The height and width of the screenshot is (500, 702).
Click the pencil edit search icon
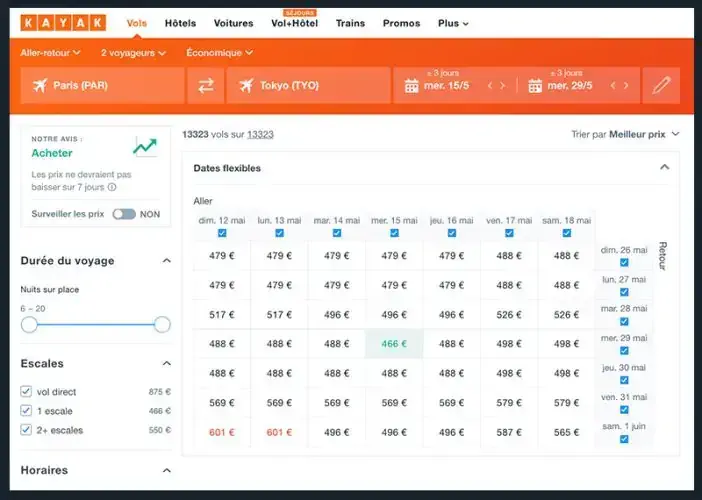click(660, 86)
